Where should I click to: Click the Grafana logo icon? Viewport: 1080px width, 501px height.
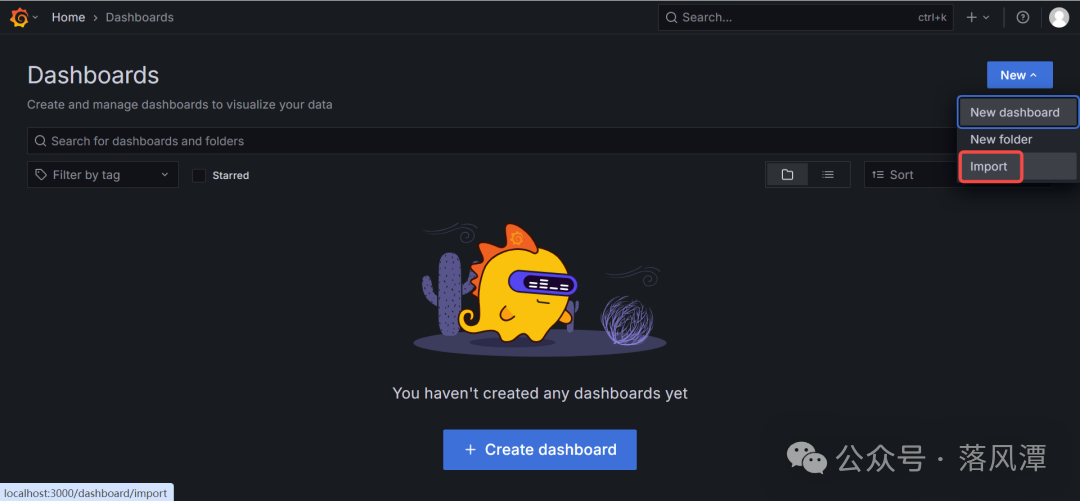19,17
